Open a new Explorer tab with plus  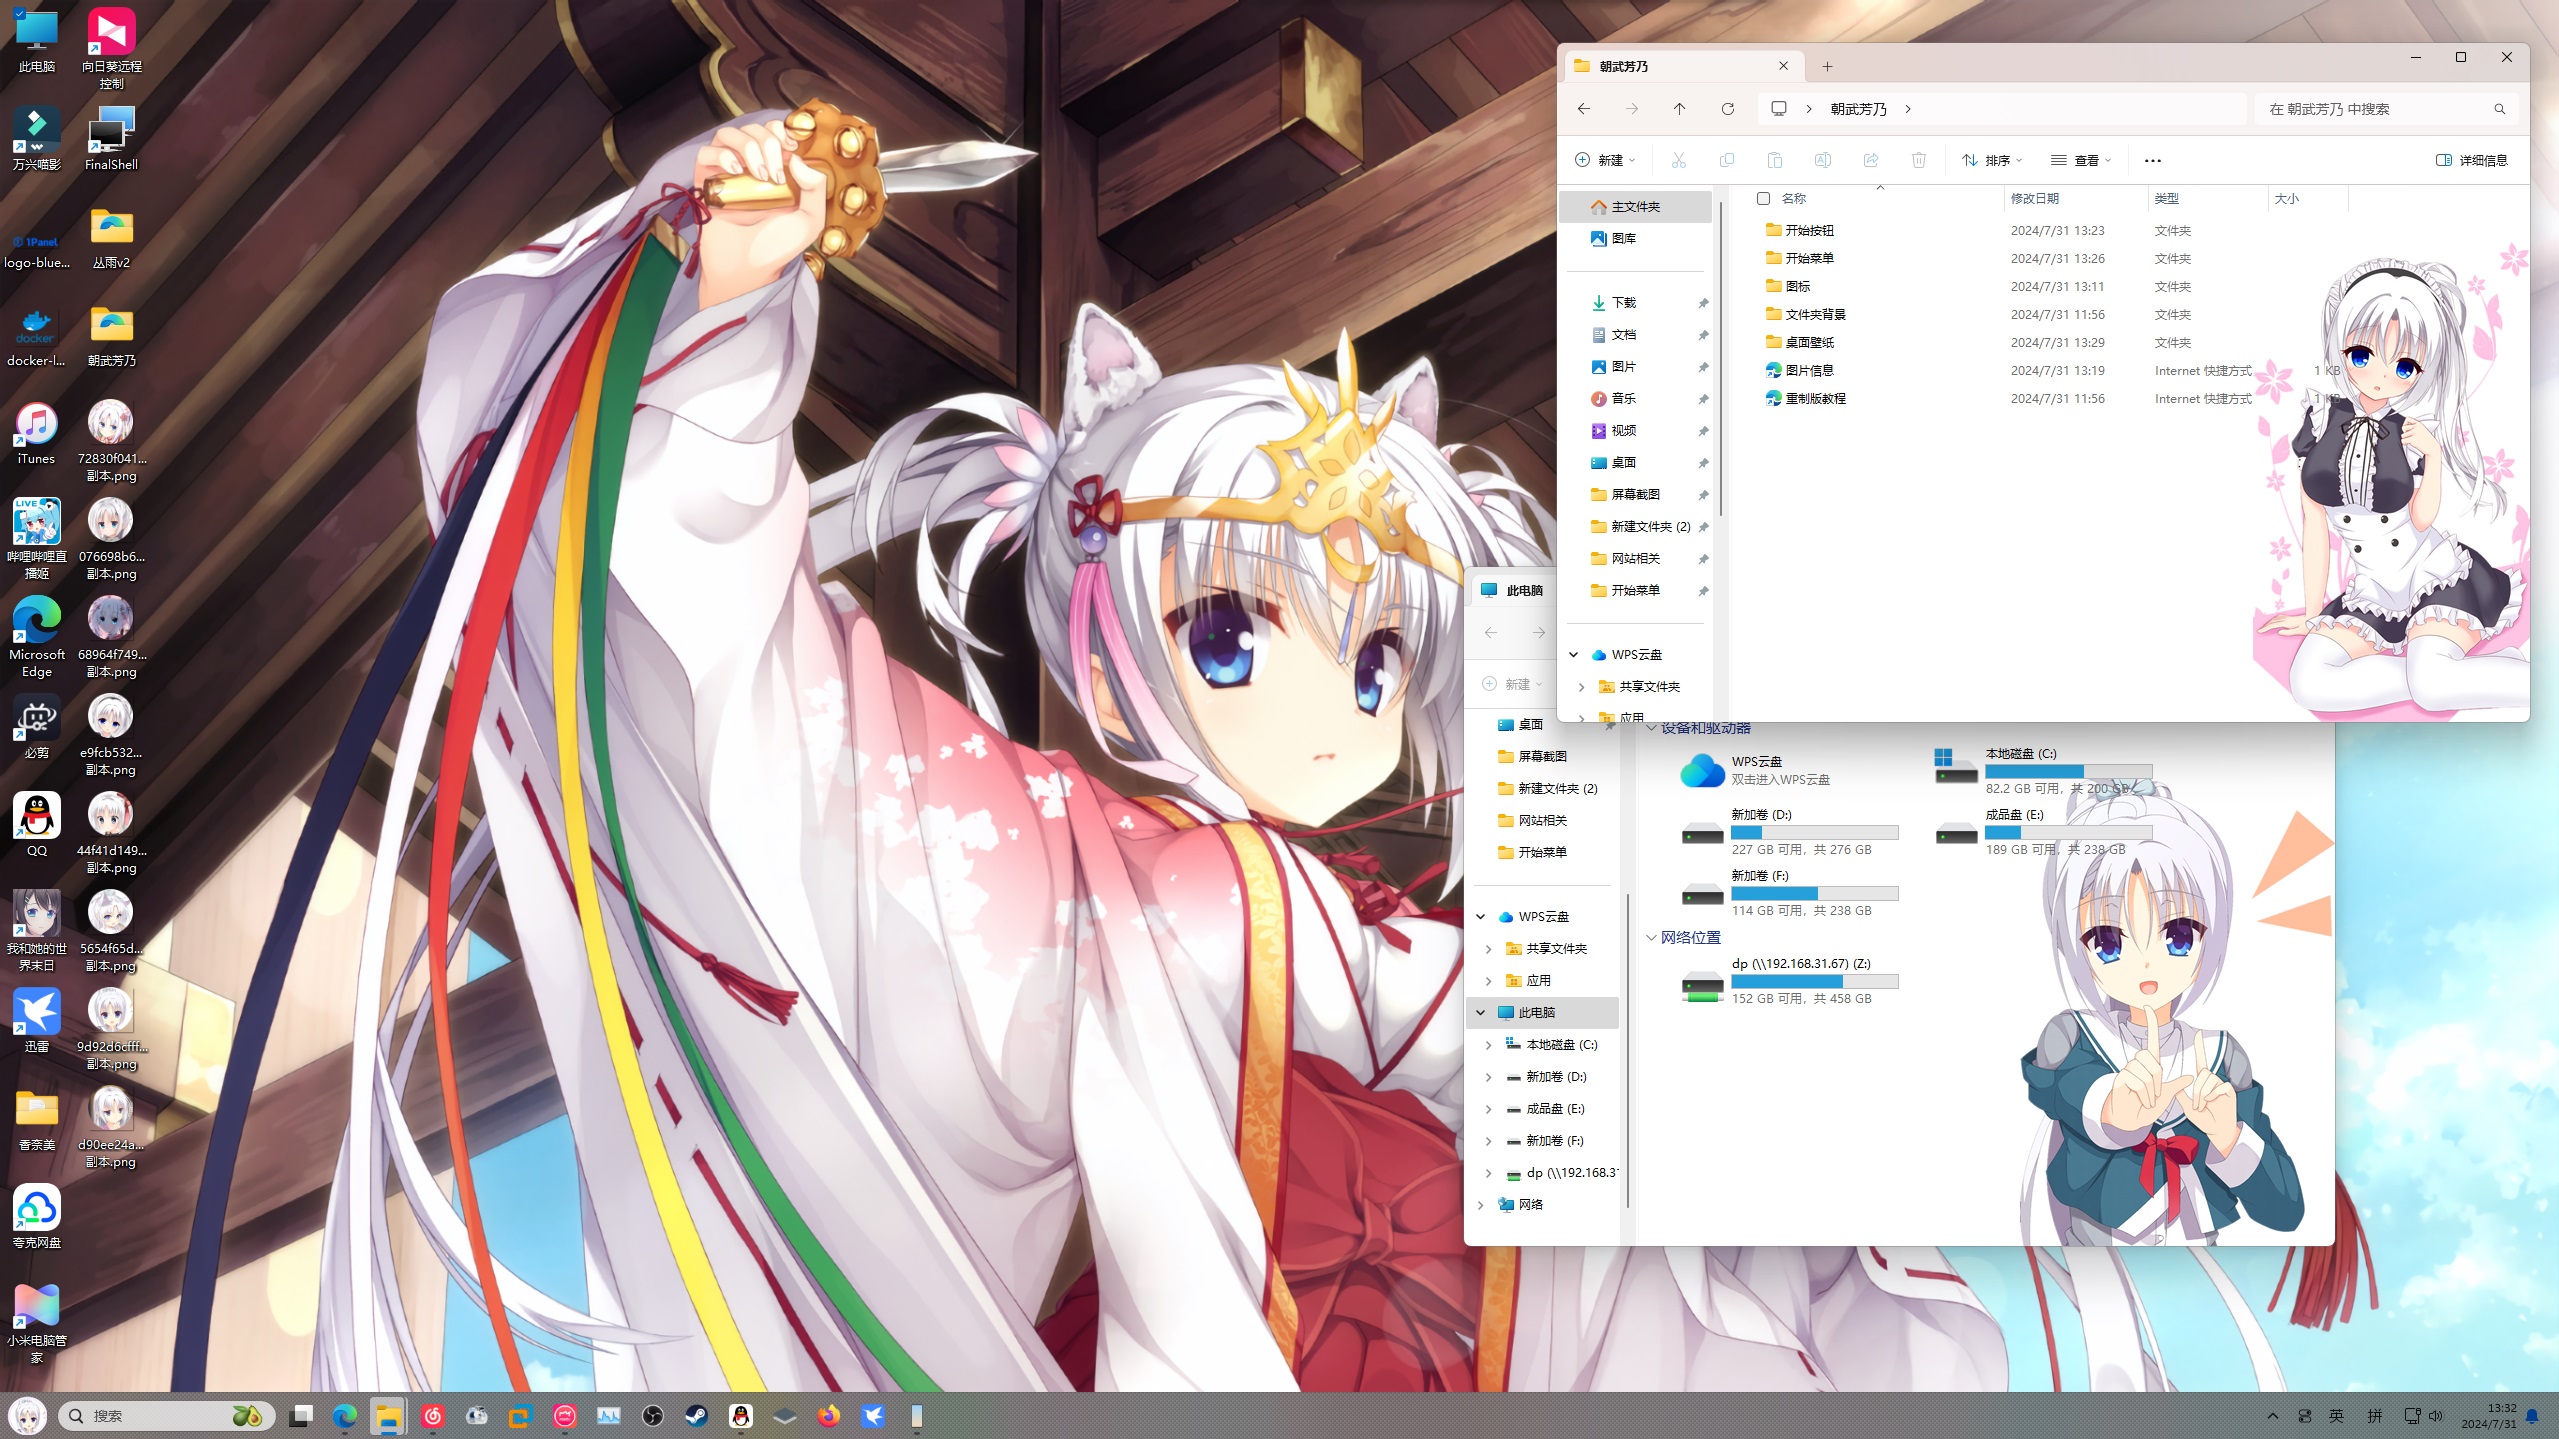(x=1827, y=67)
